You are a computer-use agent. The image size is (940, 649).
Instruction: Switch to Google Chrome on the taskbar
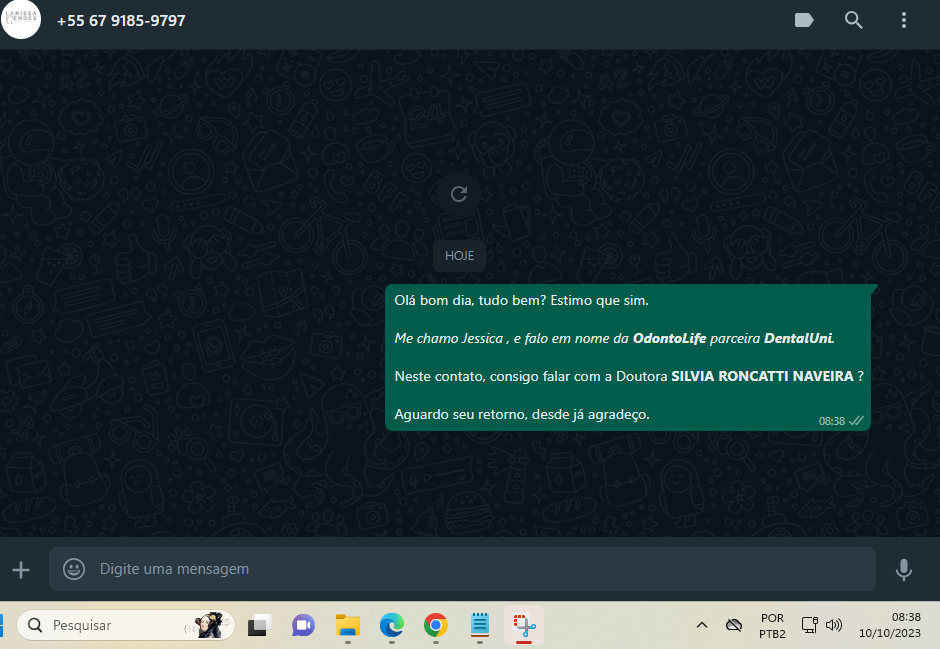click(x=436, y=626)
